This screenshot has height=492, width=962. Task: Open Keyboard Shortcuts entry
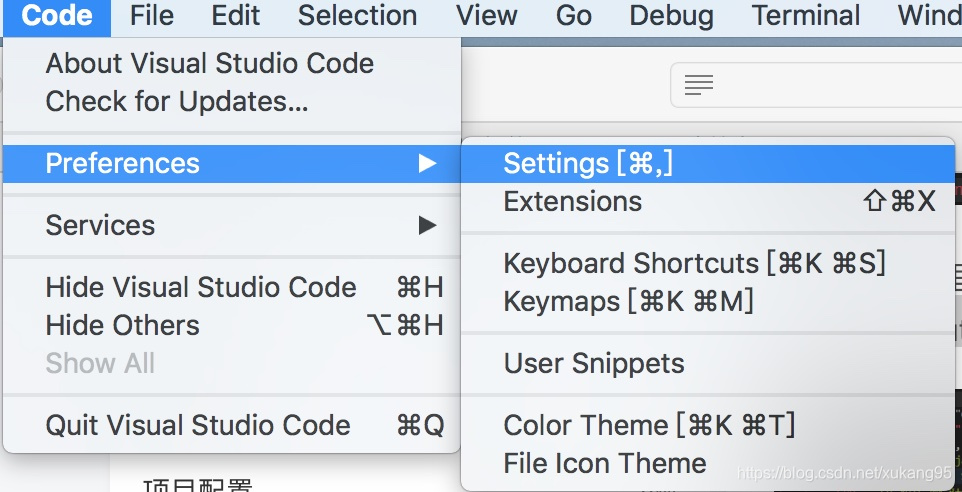708,264
